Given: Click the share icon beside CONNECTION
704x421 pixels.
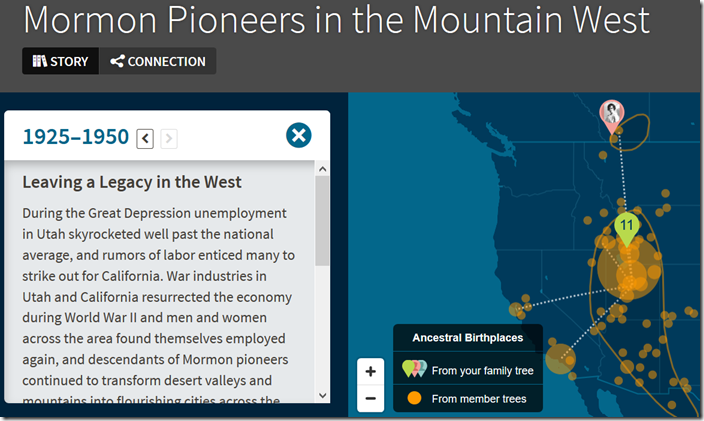Looking at the screenshot, I should (x=117, y=61).
